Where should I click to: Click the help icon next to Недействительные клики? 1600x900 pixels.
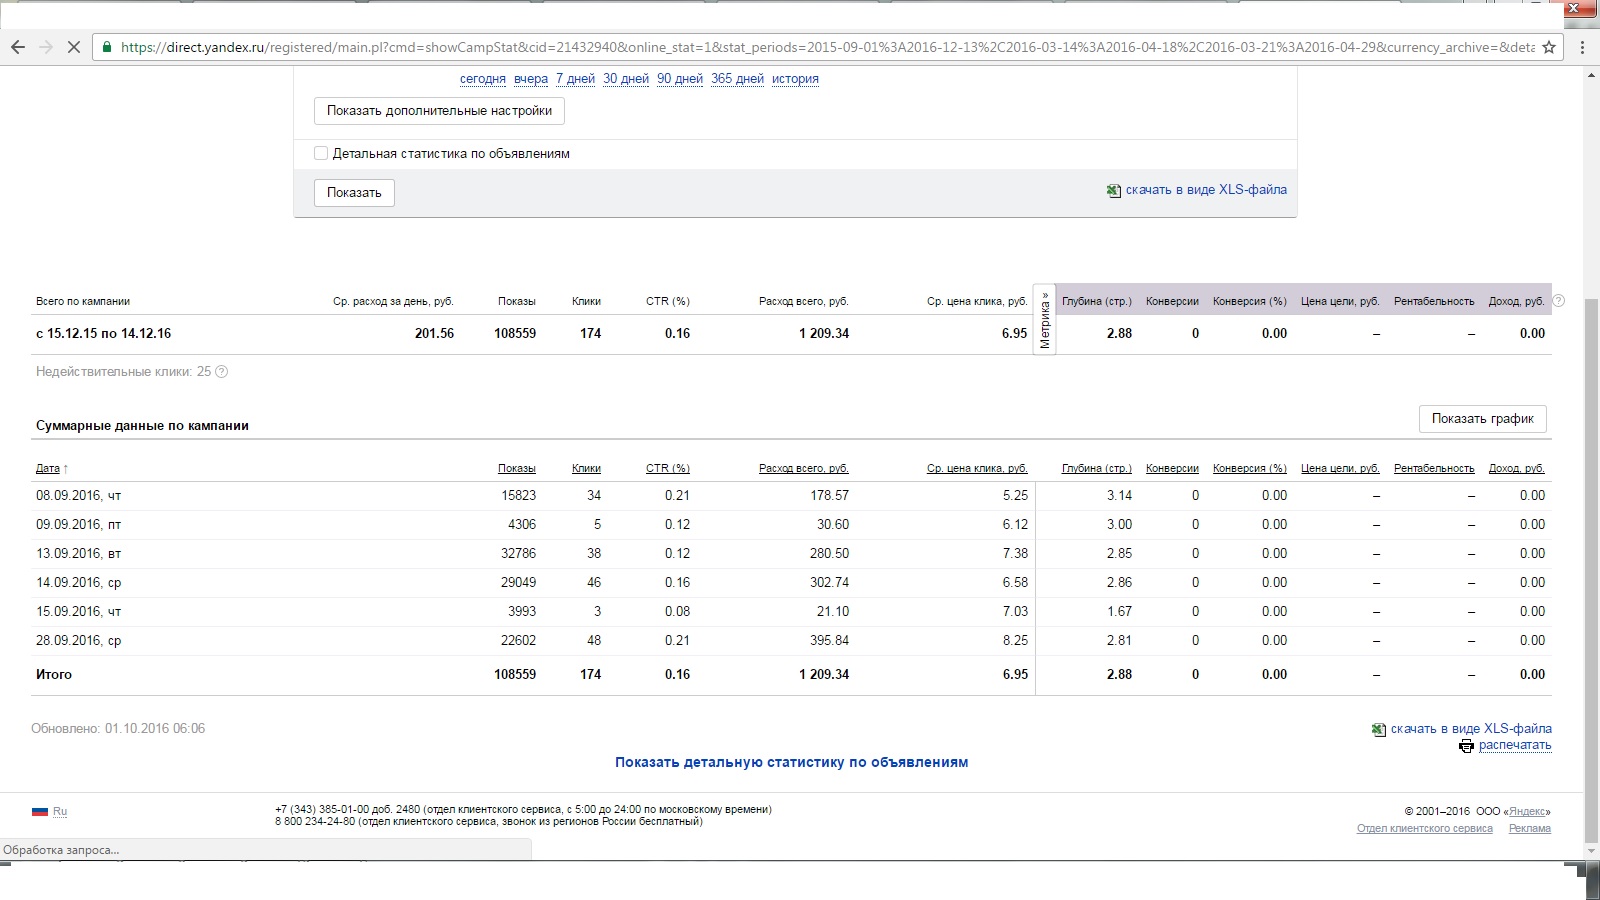[x=222, y=372]
